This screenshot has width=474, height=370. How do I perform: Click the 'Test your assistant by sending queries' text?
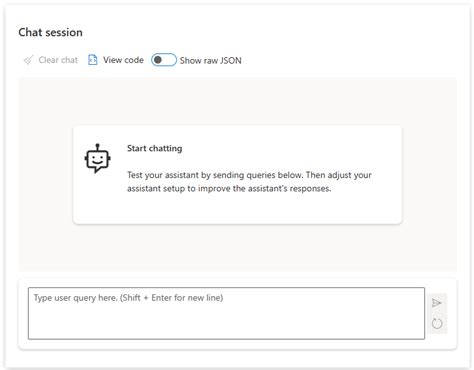249,182
